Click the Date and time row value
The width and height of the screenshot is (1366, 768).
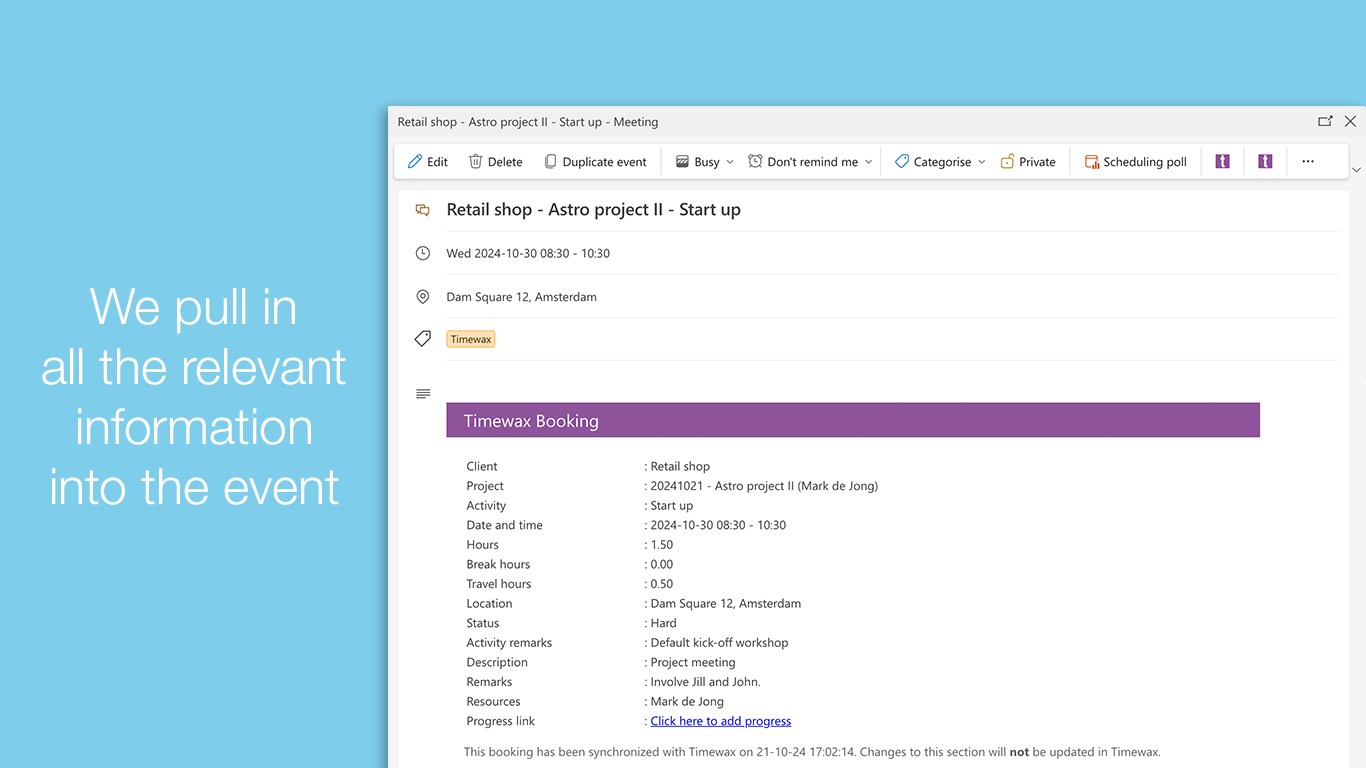point(718,525)
